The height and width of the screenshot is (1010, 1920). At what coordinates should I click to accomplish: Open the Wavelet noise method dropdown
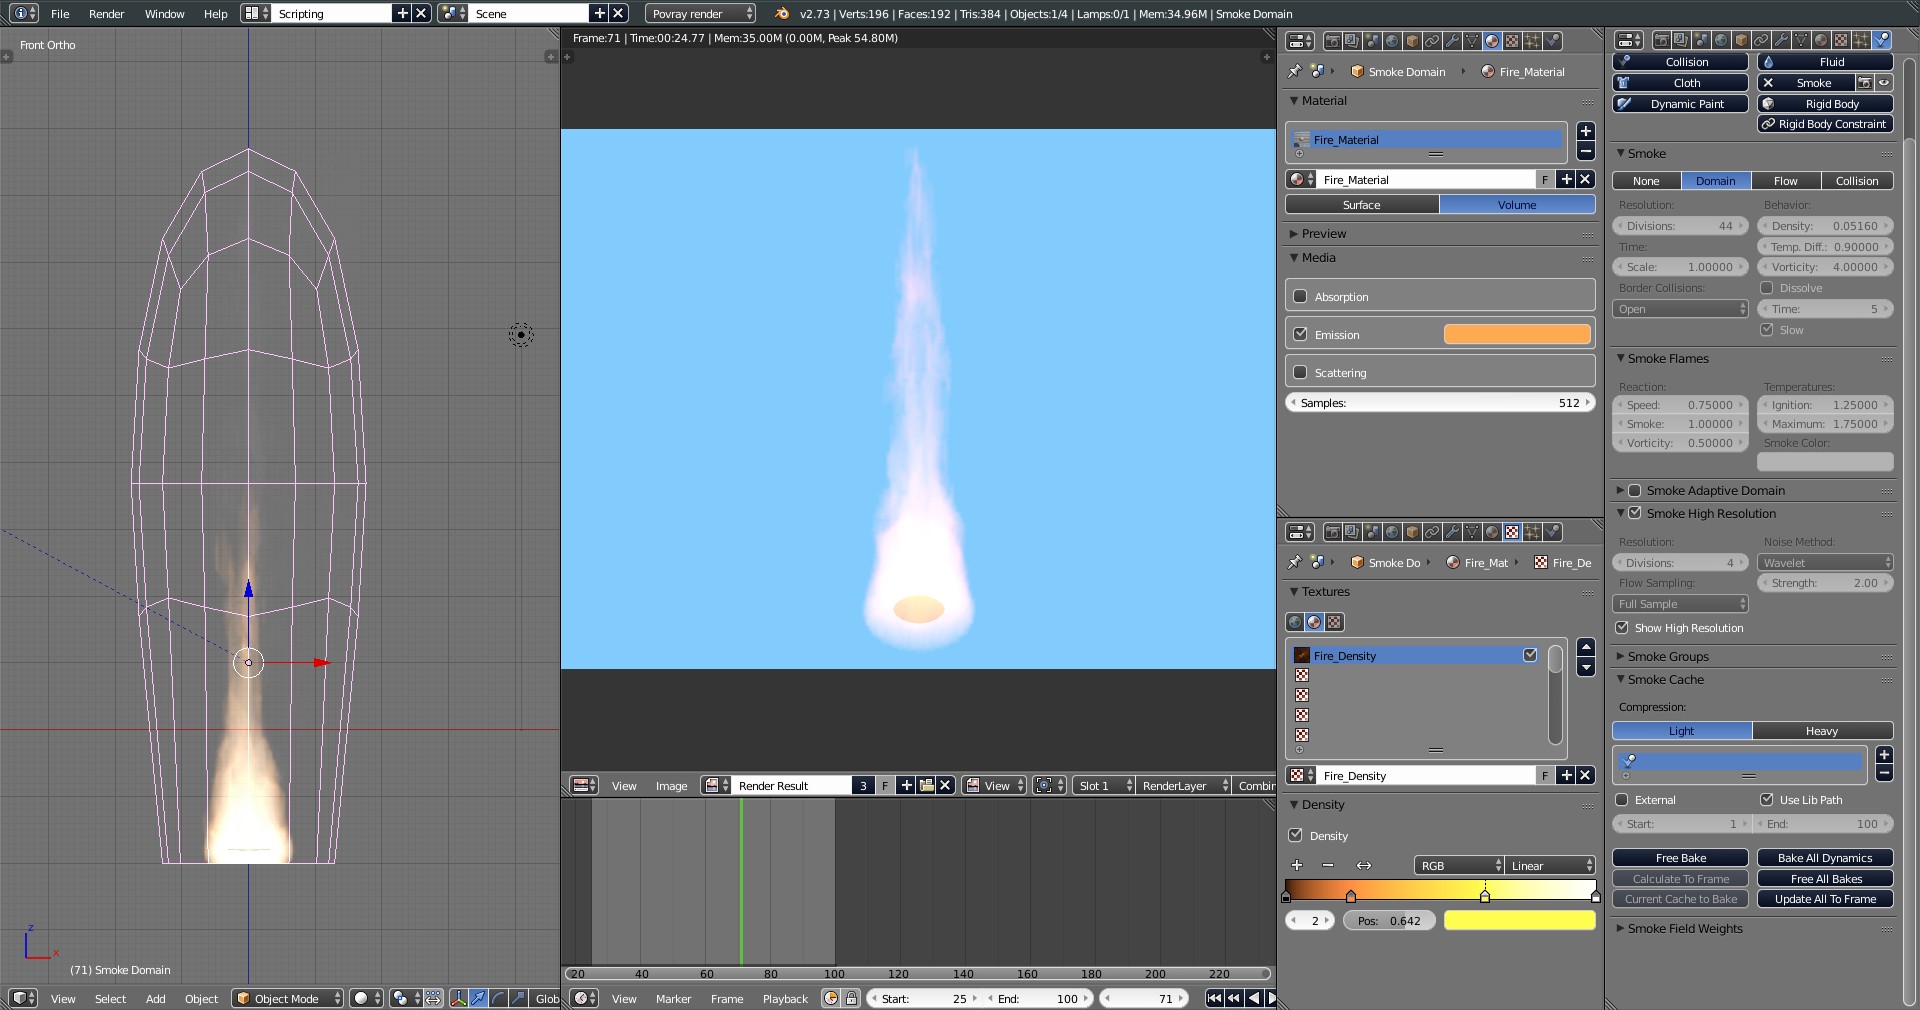click(x=1825, y=563)
